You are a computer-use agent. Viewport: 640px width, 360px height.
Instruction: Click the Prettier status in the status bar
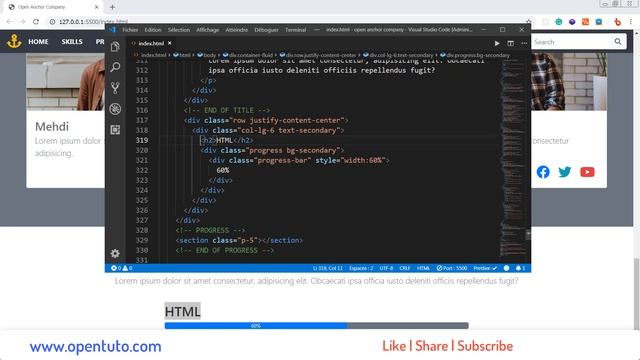[x=485, y=268]
